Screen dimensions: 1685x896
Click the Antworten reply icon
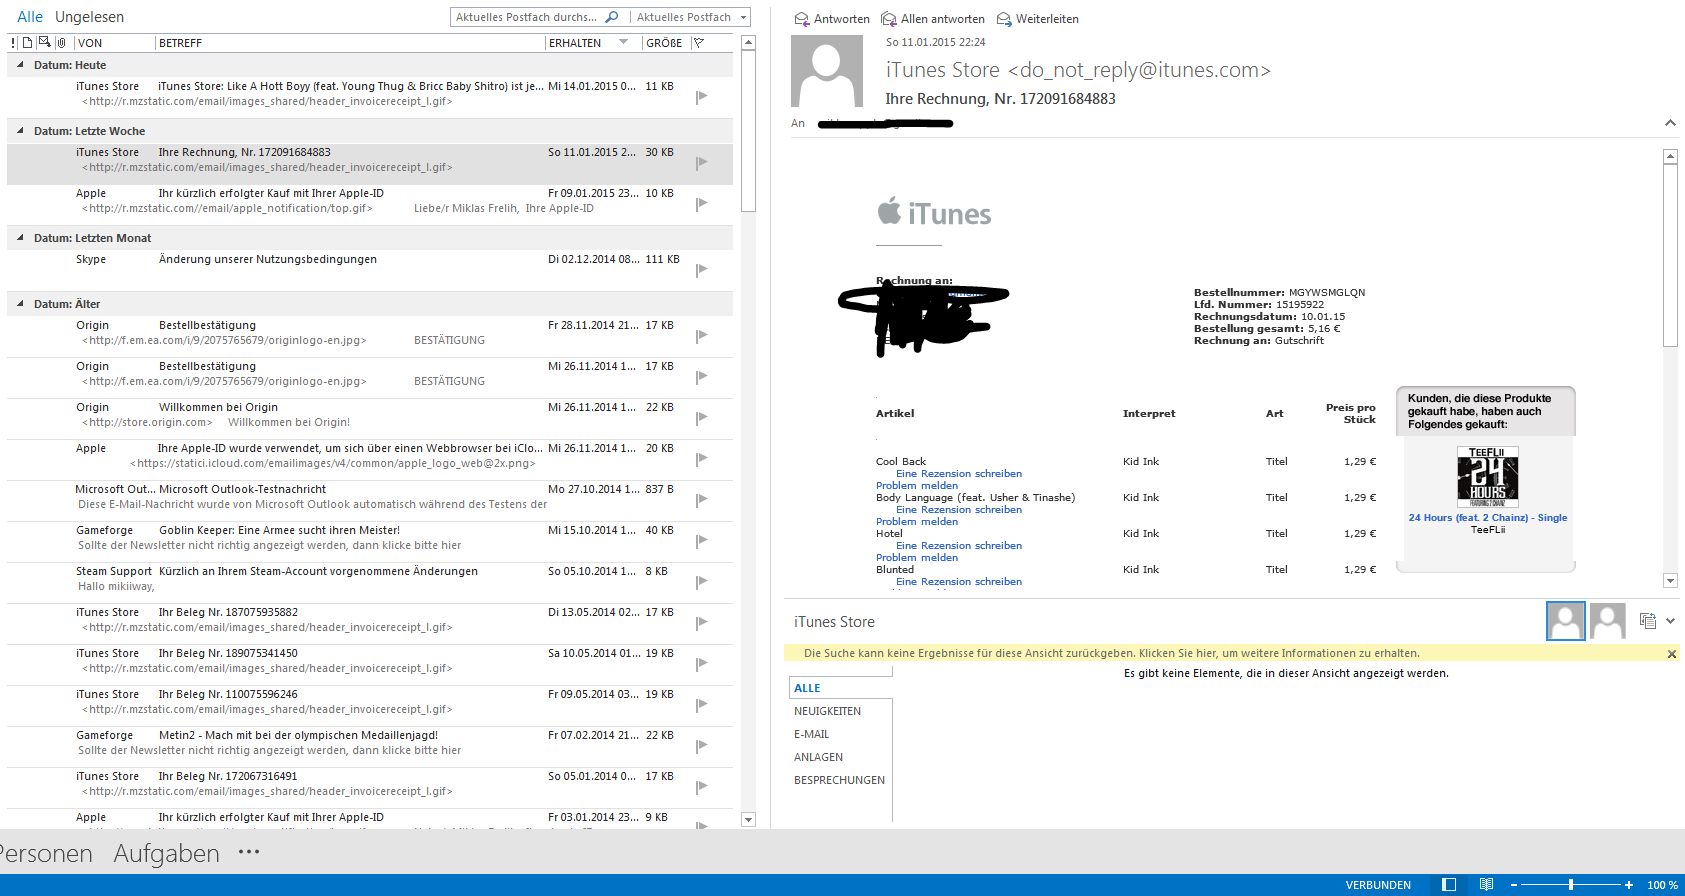coord(801,19)
